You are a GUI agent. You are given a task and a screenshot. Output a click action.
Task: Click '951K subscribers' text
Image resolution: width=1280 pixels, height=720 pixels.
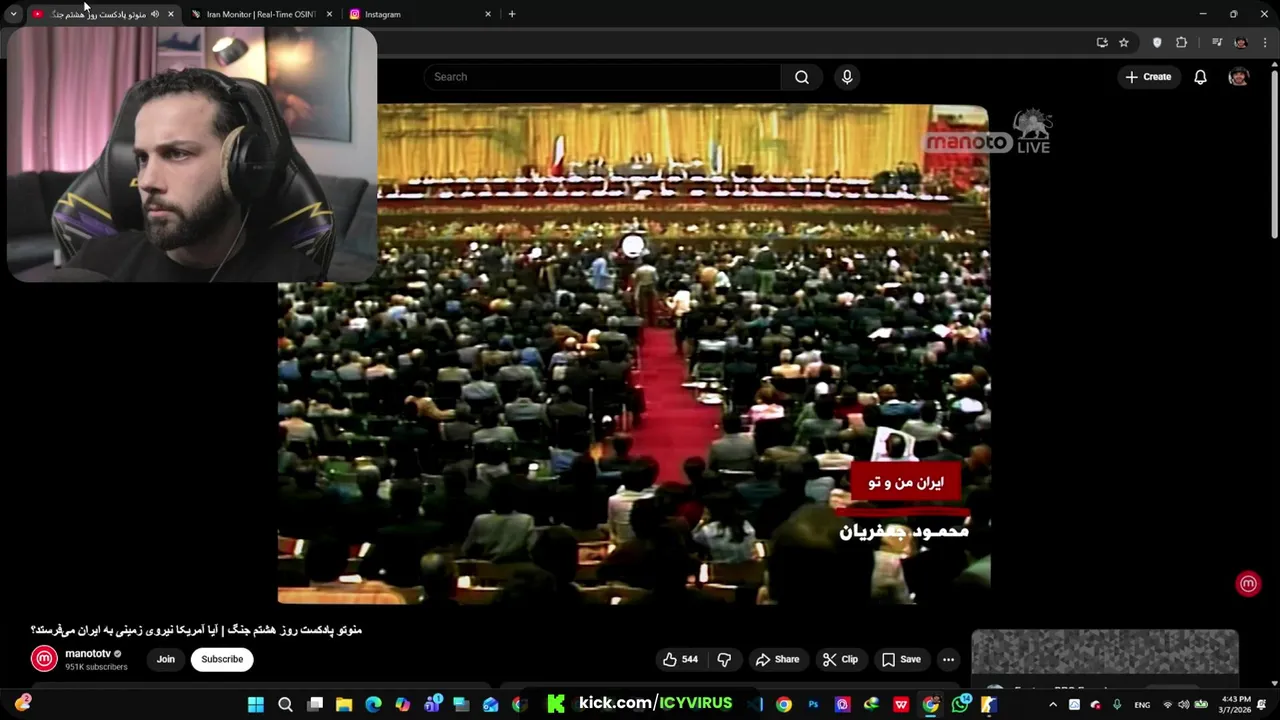[96, 667]
